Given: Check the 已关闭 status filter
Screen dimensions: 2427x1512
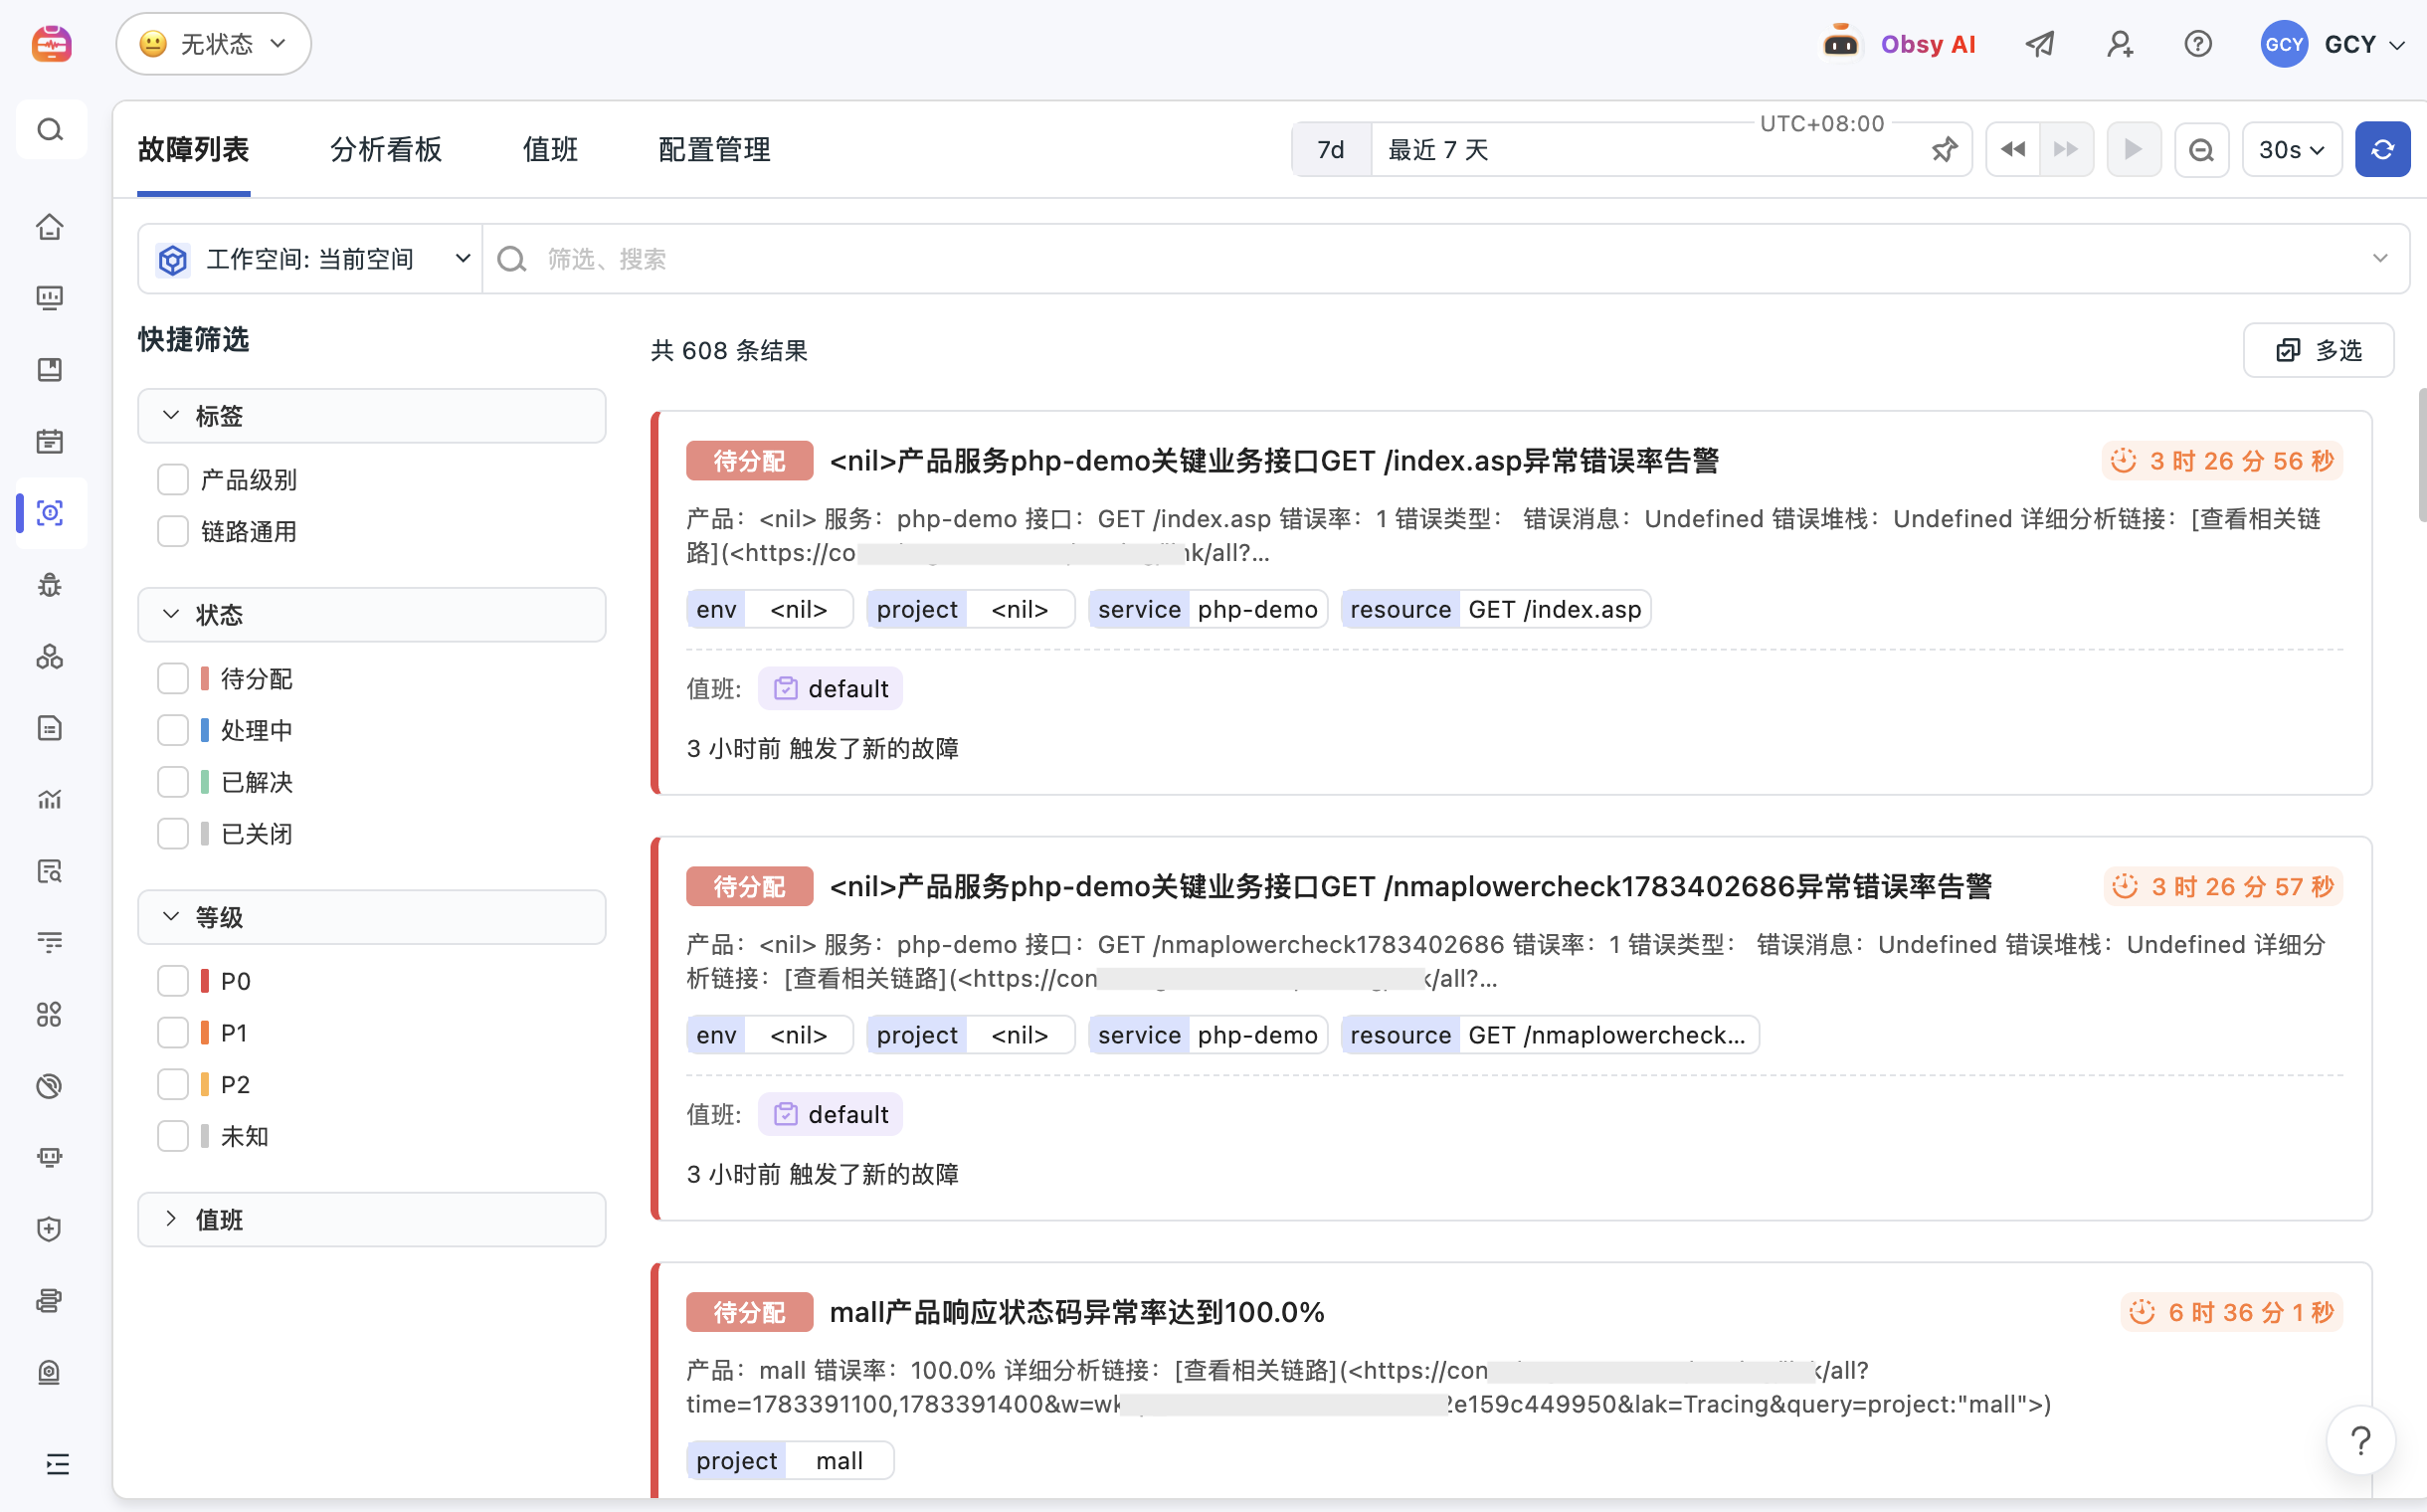Looking at the screenshot, I should (x=173, y=834).
